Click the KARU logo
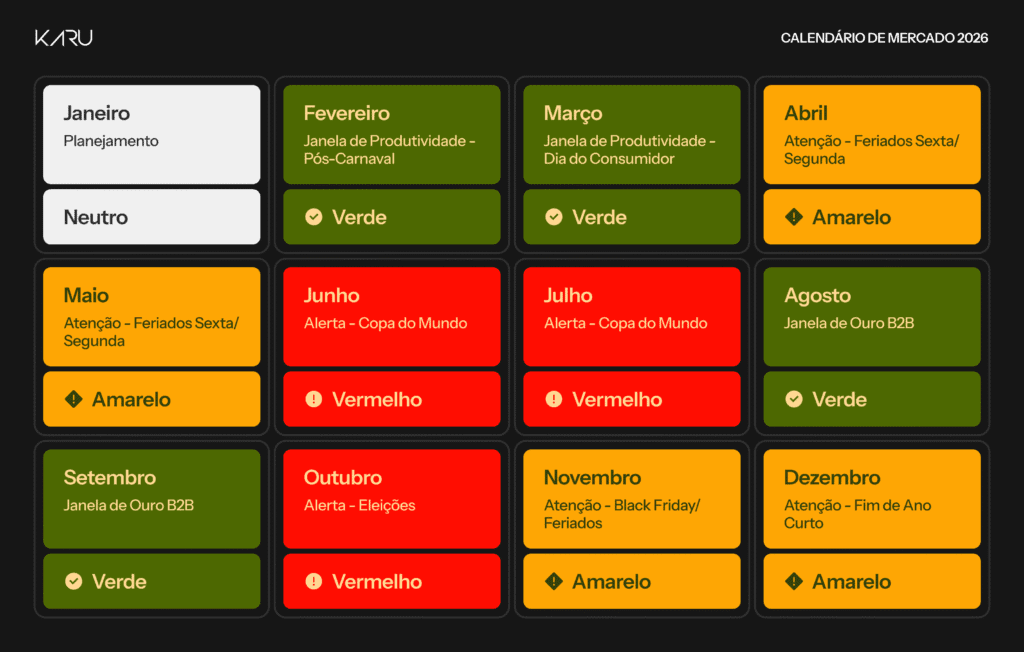Image resolution: width=1024 pixels, height=652 pixels. 64,38
